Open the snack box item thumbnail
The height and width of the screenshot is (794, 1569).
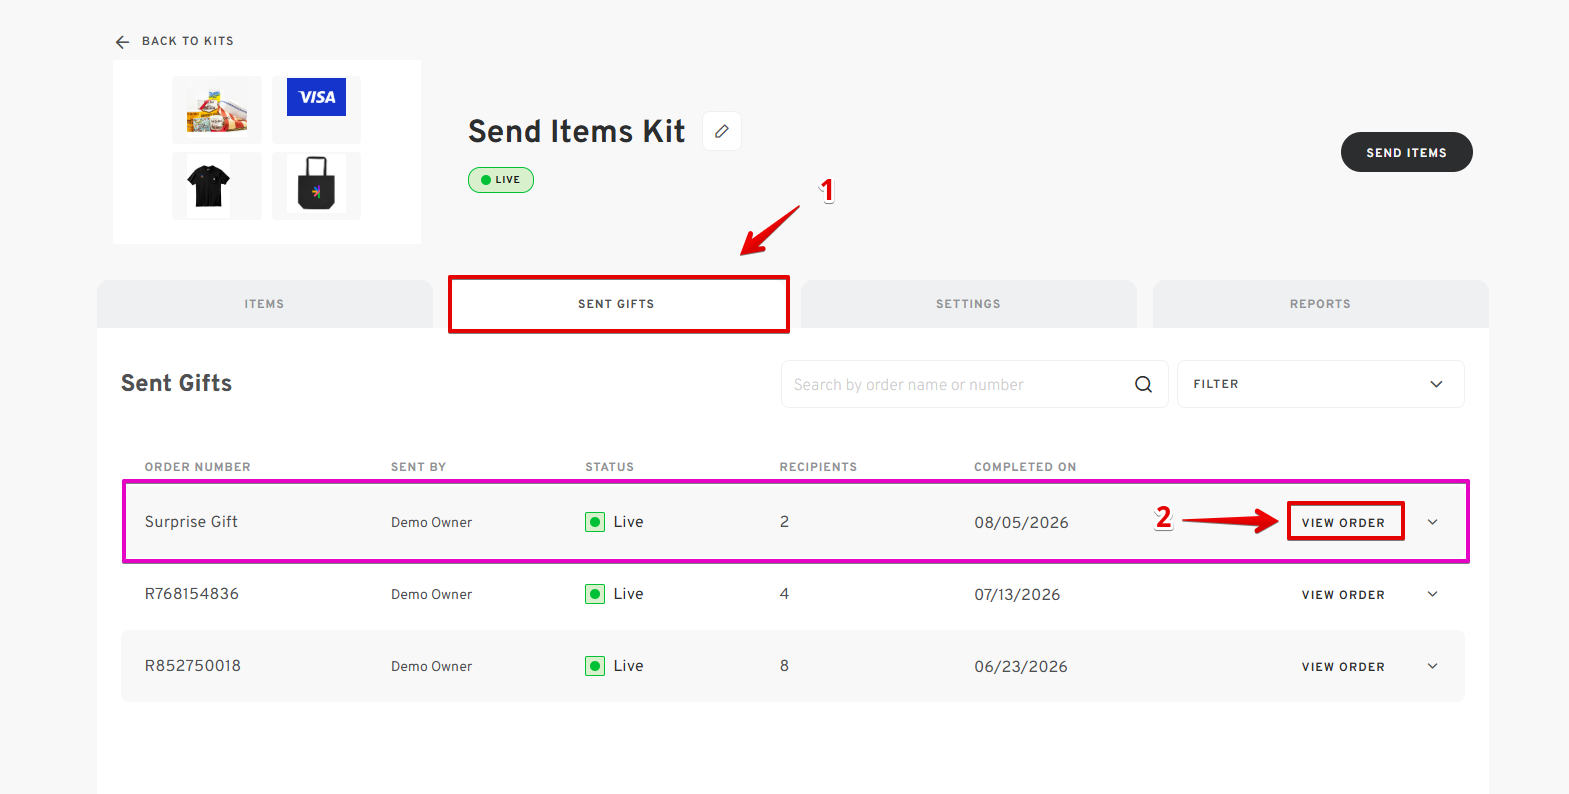pyautogui.click(x=217, y=109)
